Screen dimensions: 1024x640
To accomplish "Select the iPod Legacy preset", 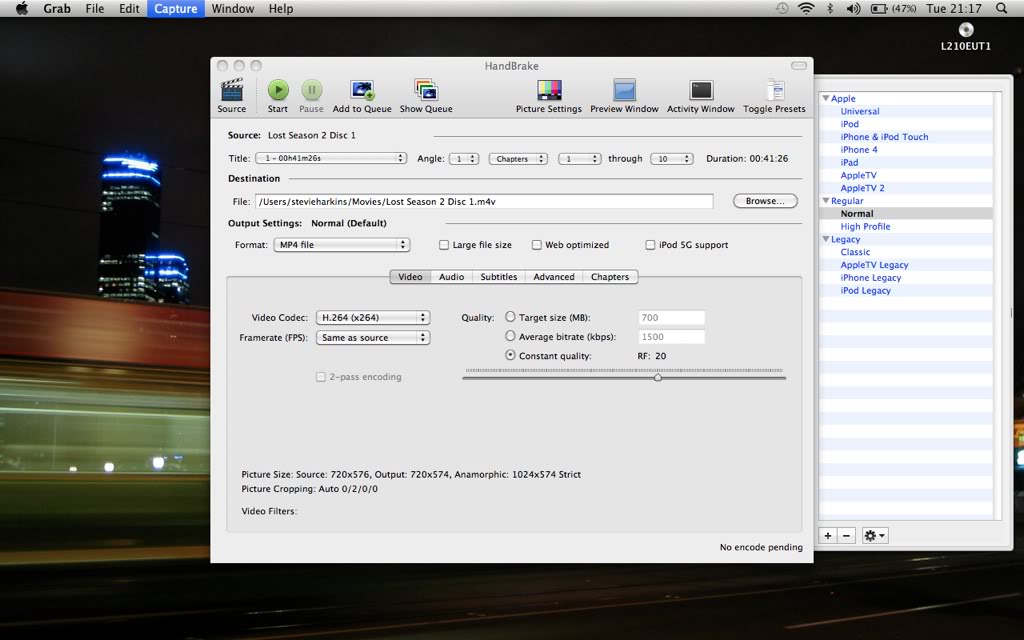I will pos(865,291).
